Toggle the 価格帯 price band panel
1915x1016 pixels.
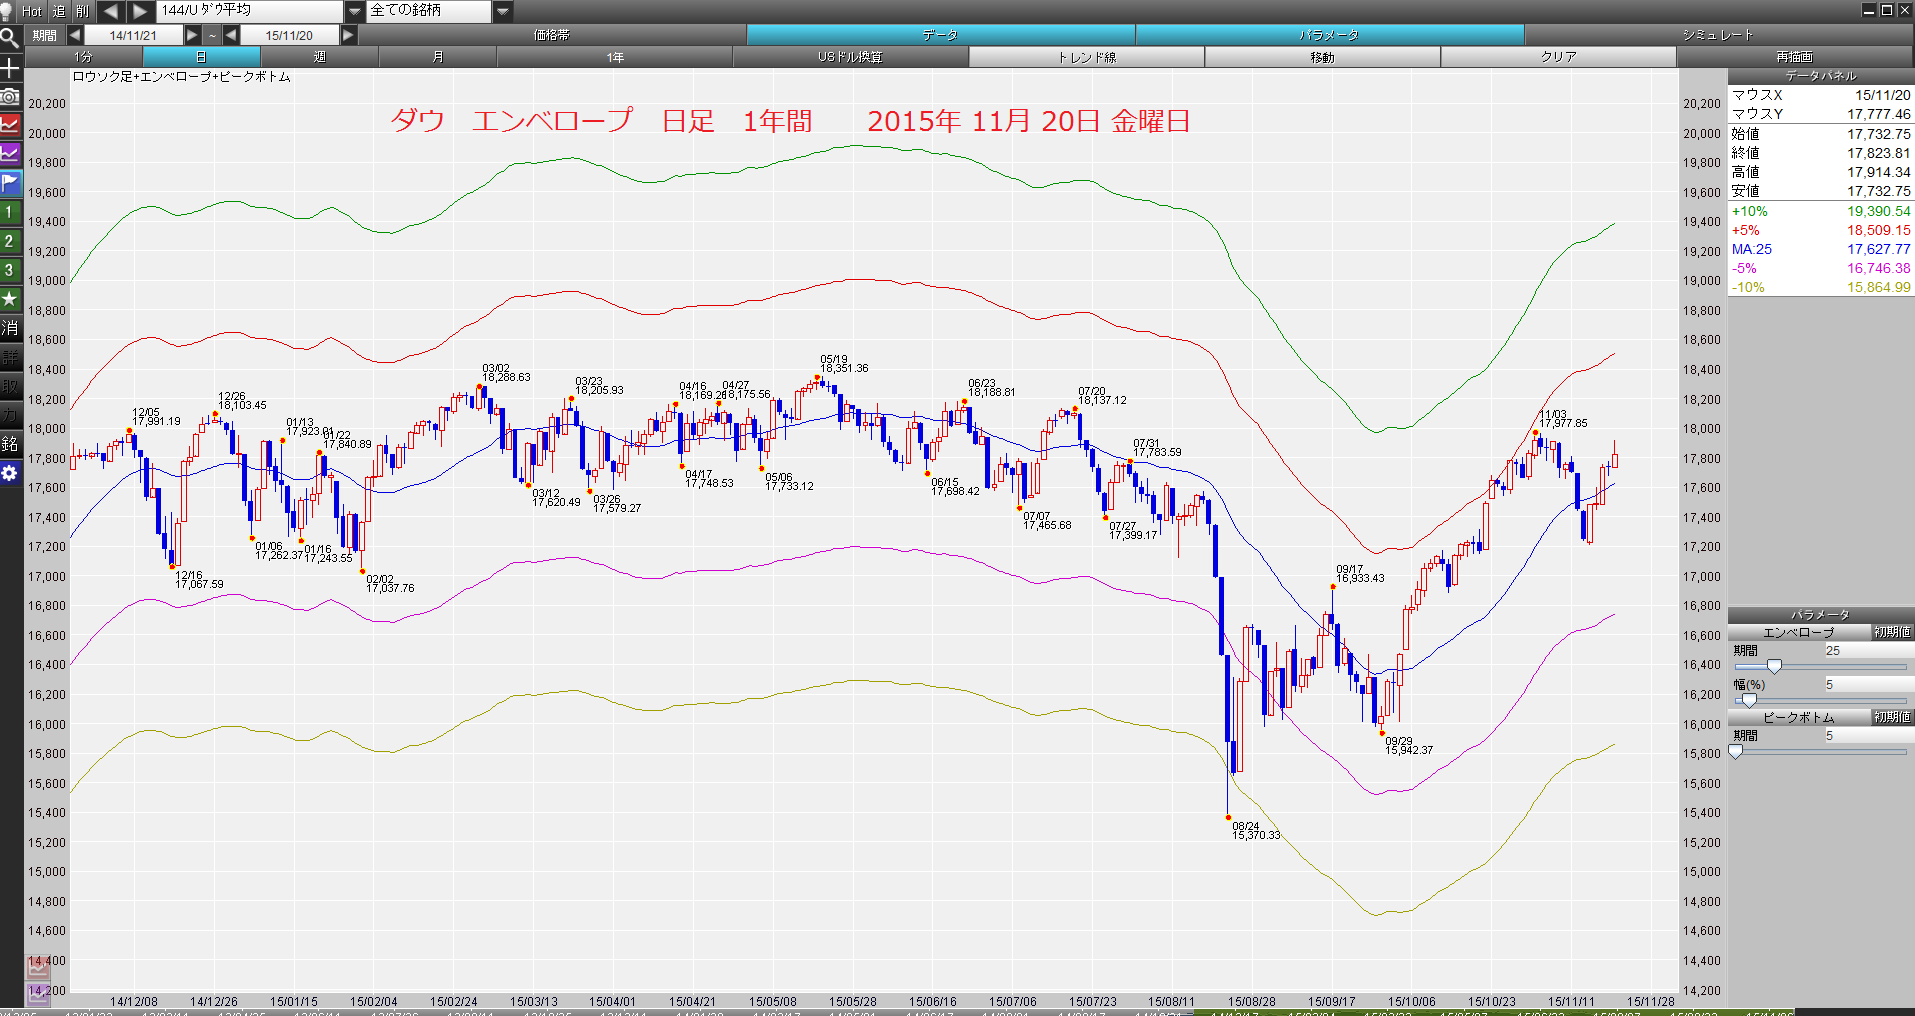coord(552,35)
